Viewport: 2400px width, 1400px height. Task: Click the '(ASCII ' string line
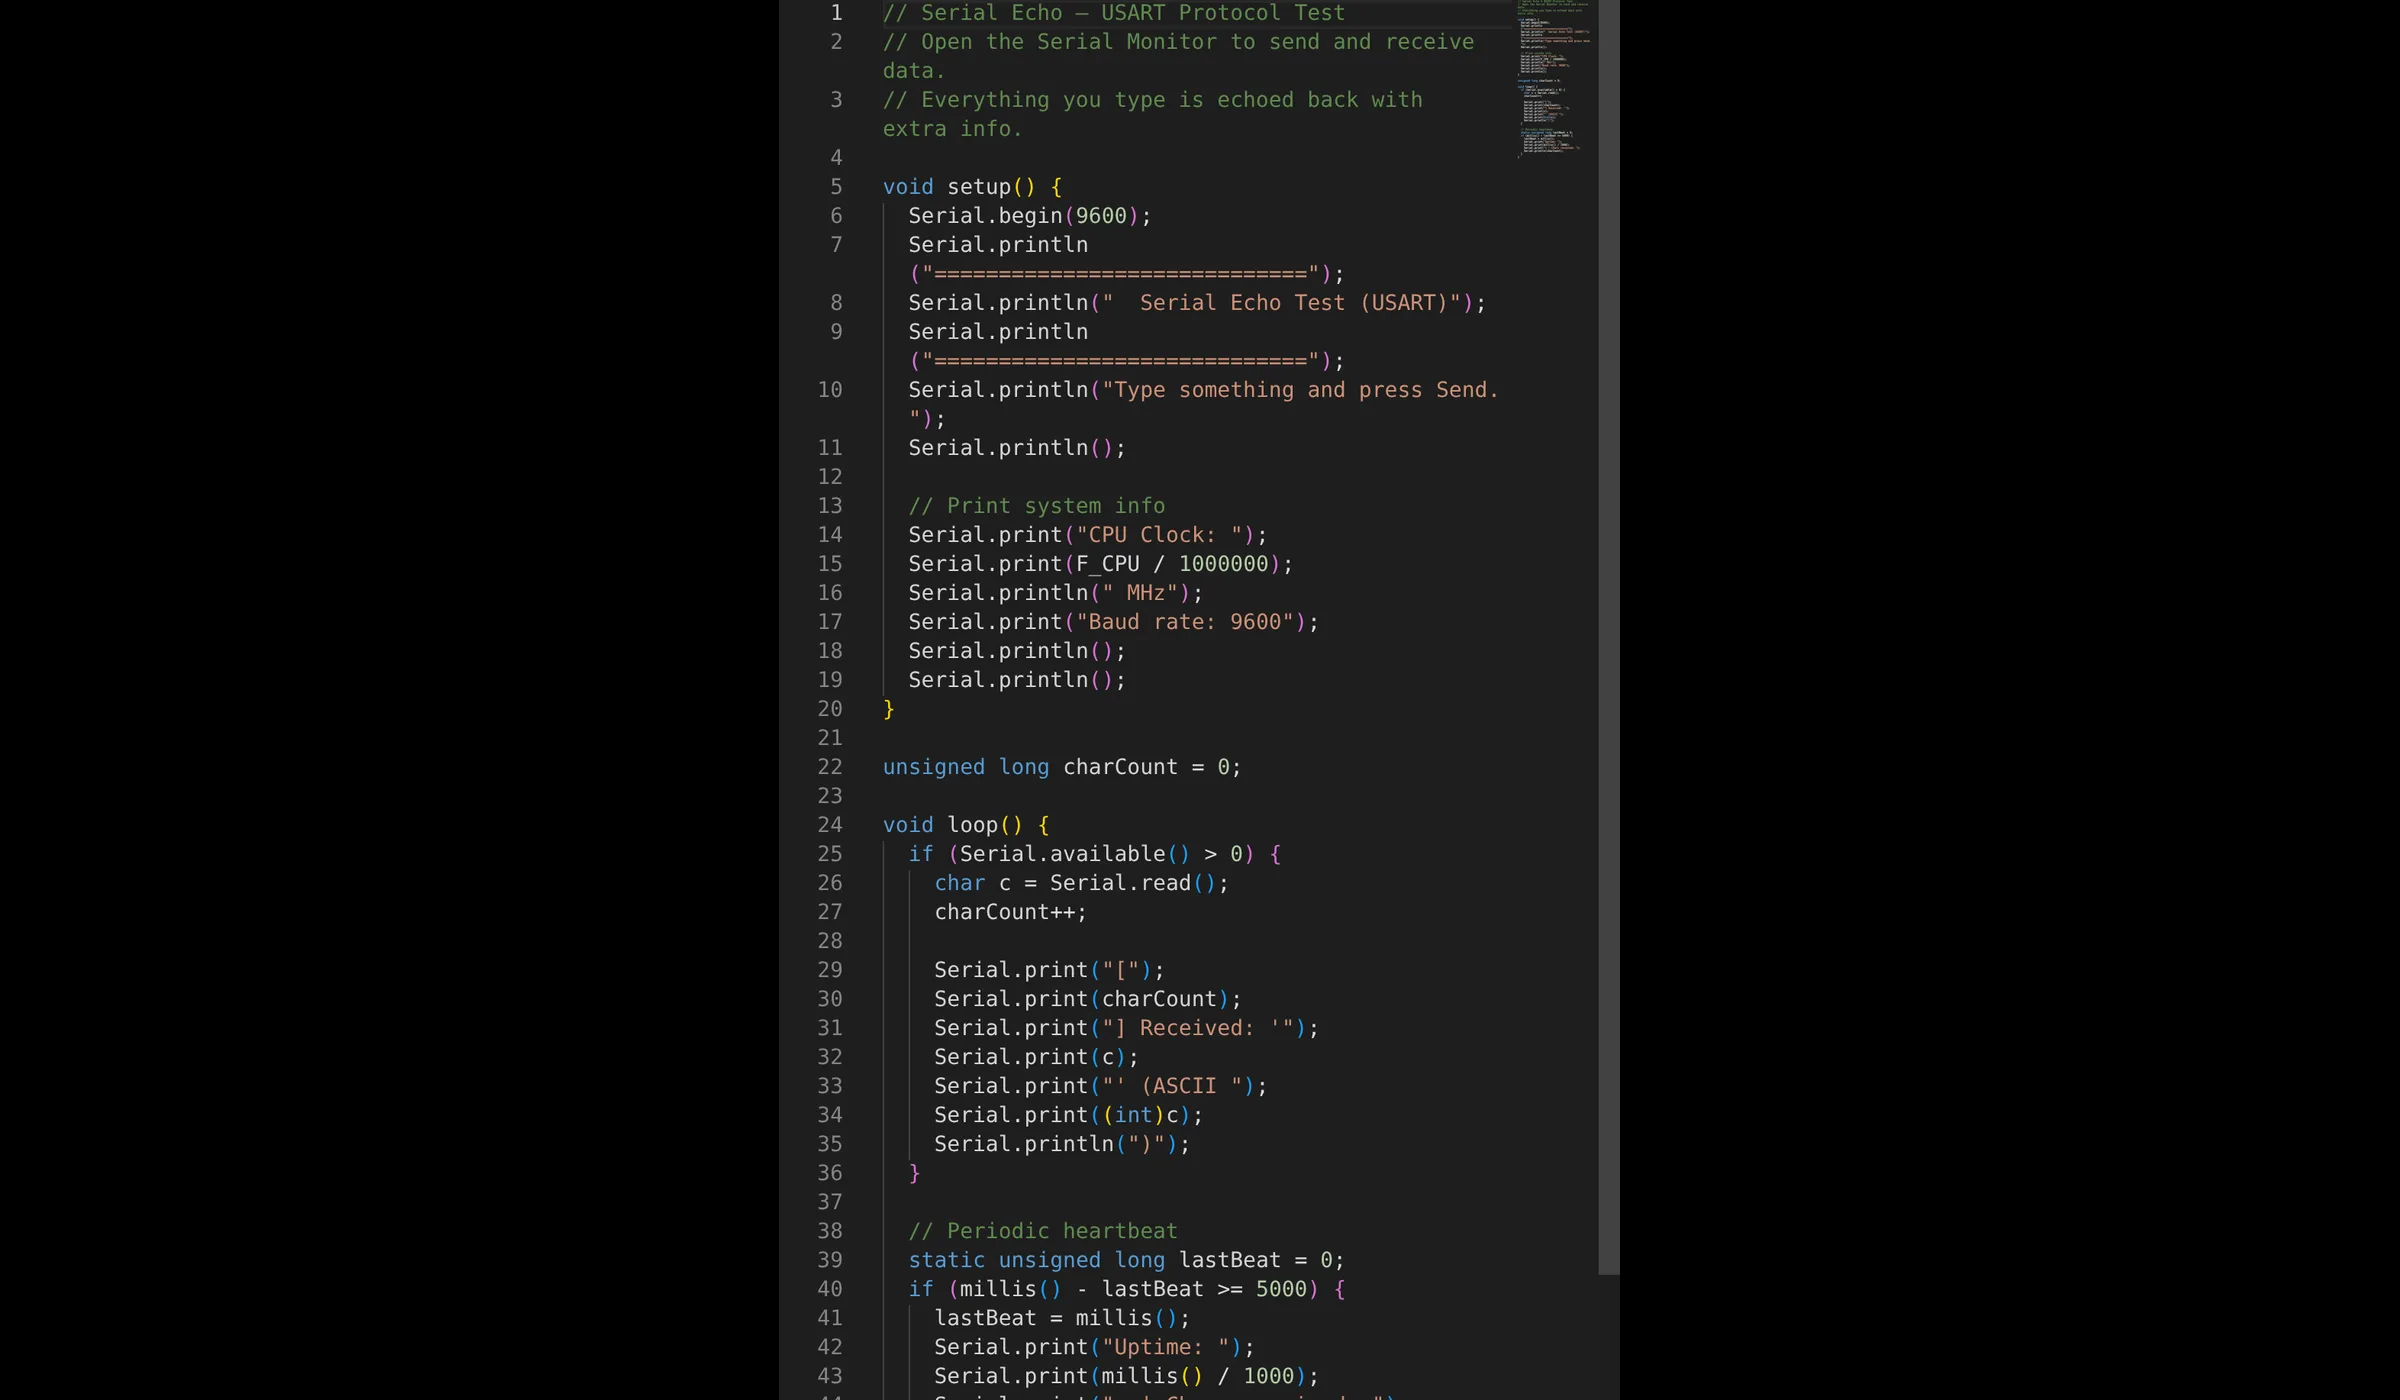coord(1101,1086)
